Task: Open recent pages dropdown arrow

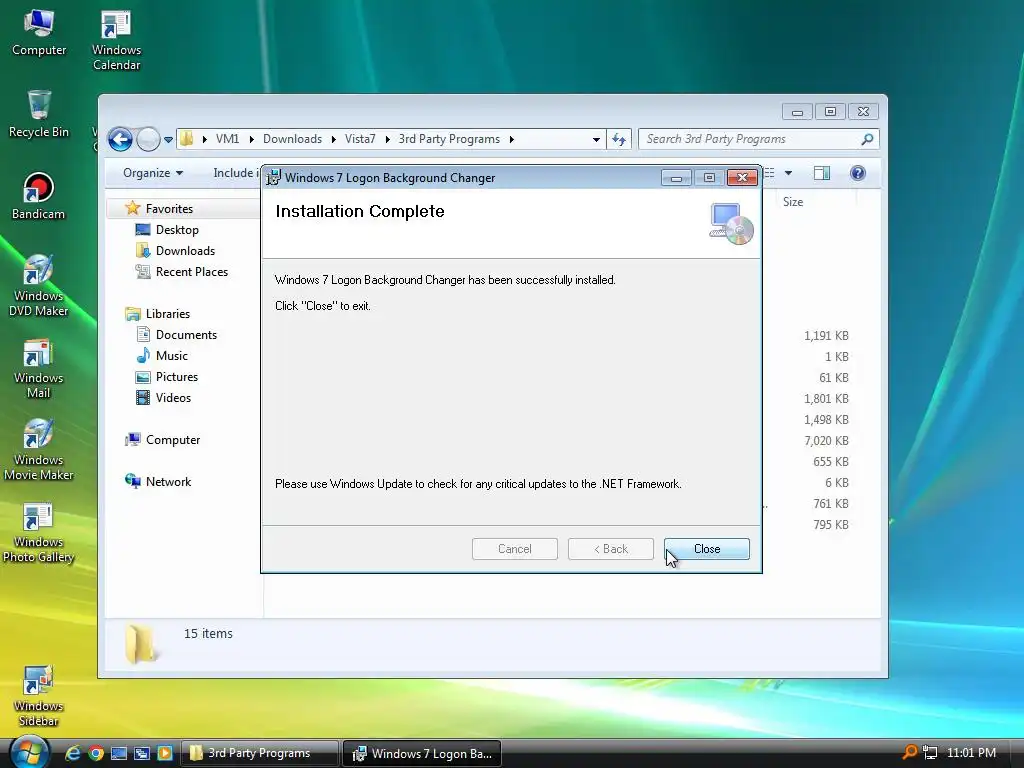Action: click(168, 140)
